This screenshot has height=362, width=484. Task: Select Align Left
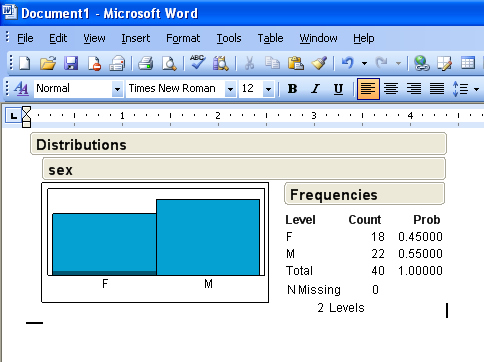click(368, 89)
